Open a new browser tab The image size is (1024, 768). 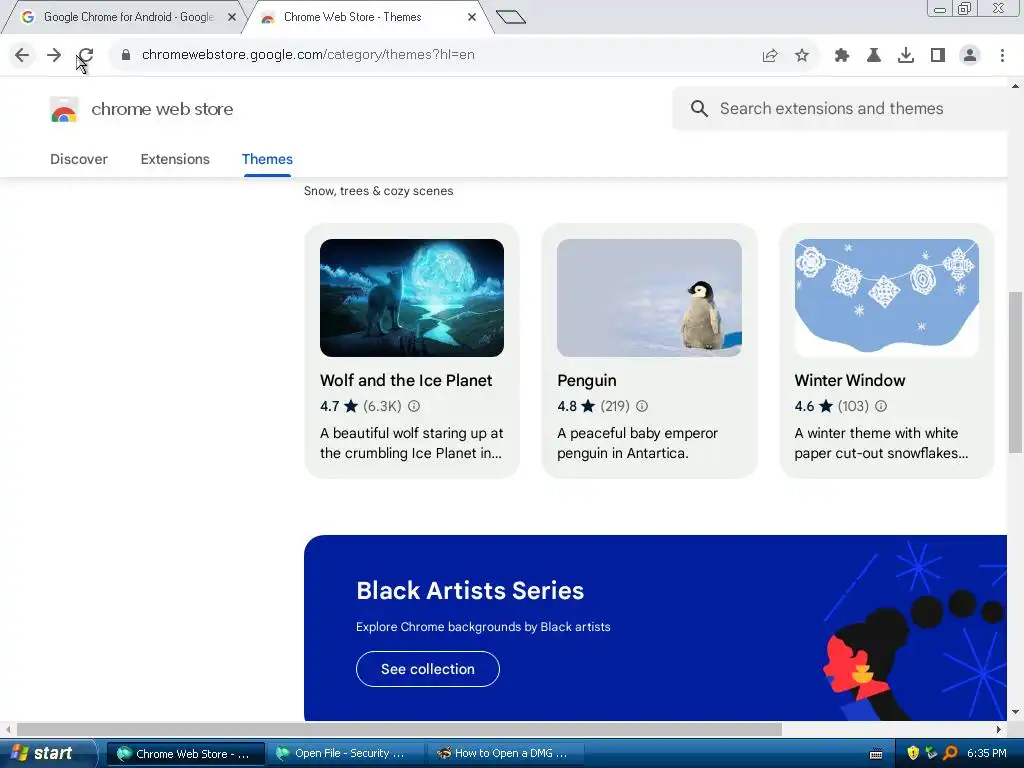coord(511,17)
